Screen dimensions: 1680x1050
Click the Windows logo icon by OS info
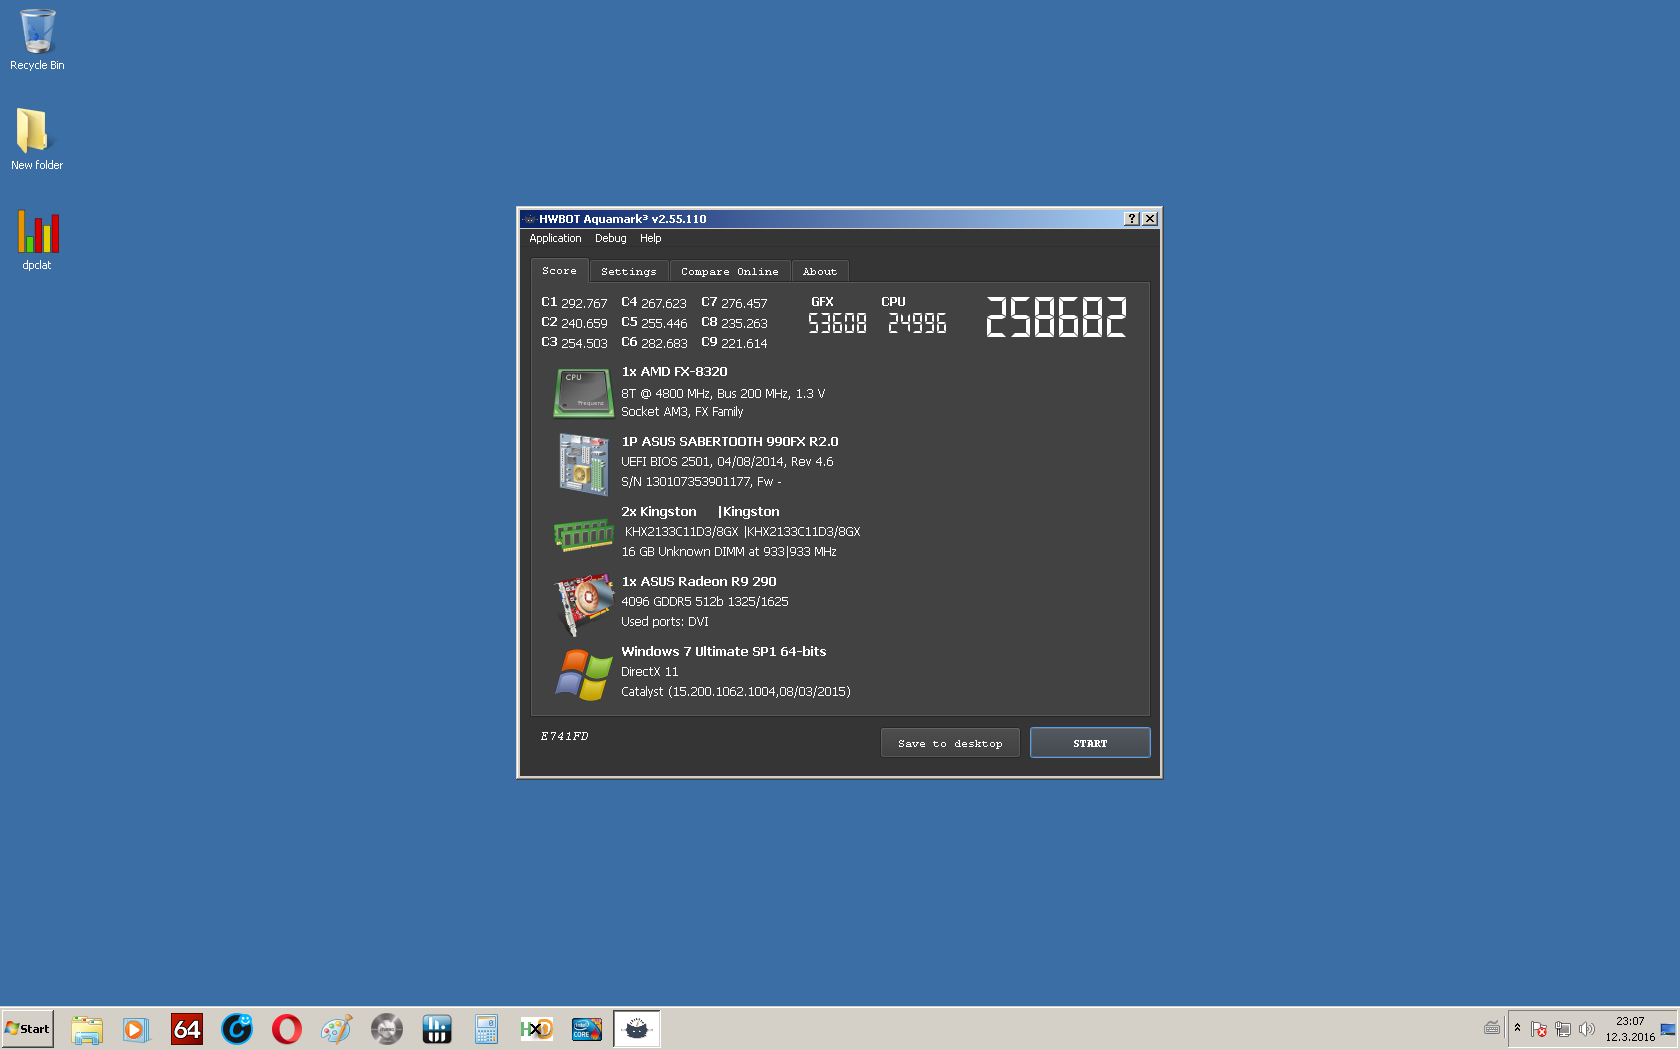coord(584,674)
